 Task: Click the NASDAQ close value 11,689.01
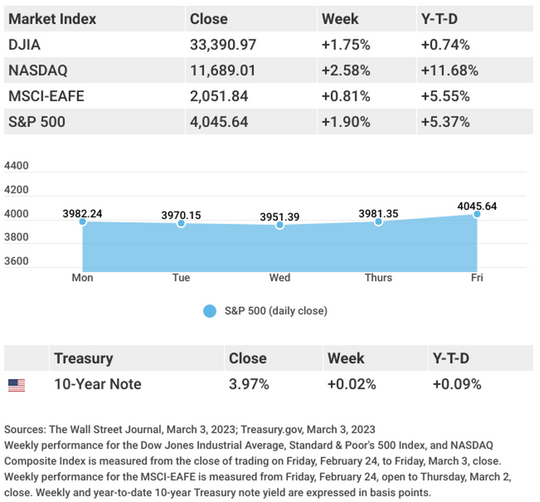[x=223, y=71]
